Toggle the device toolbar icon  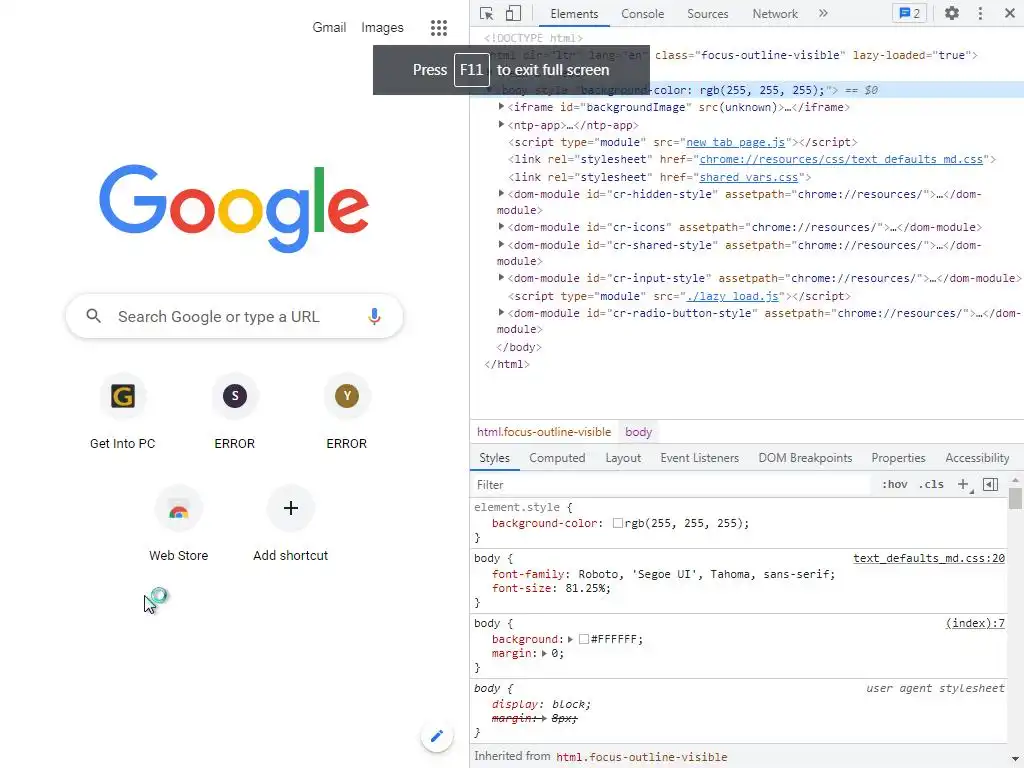[513, 13]
